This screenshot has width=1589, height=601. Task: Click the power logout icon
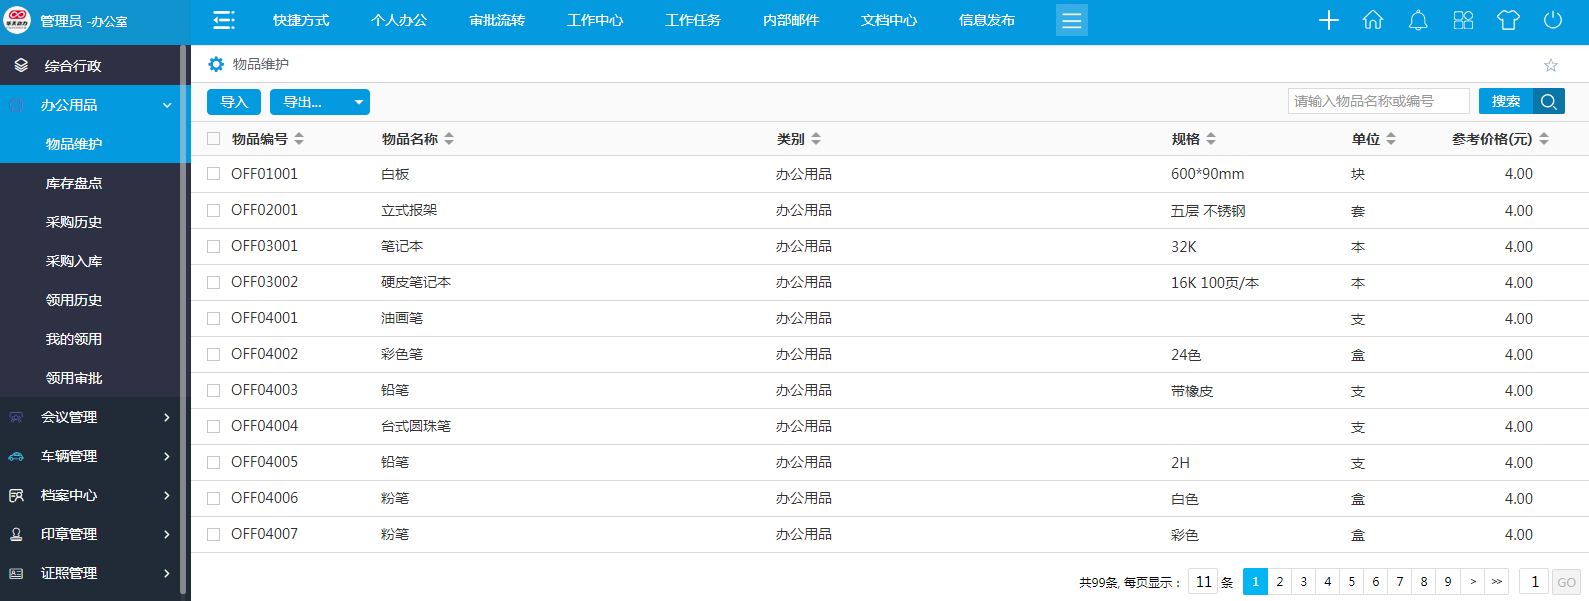click(x=1553, y=20)
